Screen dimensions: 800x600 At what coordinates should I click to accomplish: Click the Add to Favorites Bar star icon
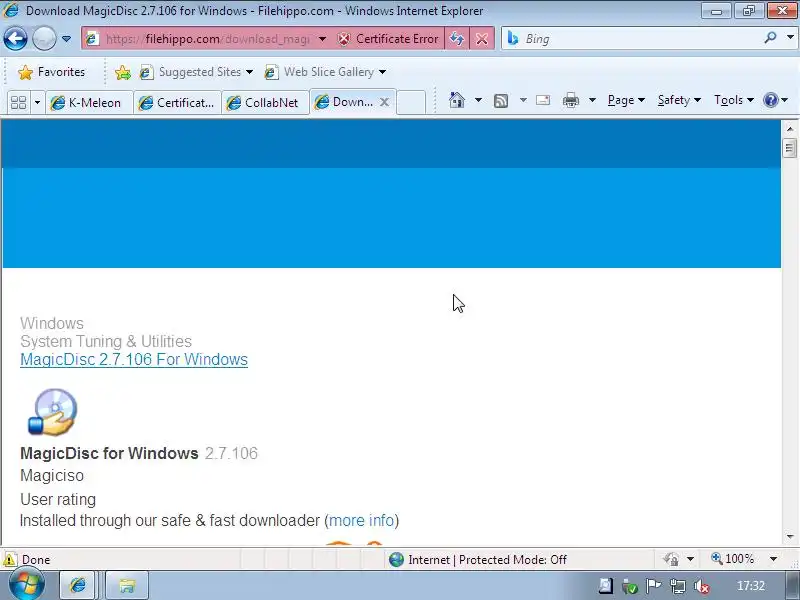tap(122, 72)
